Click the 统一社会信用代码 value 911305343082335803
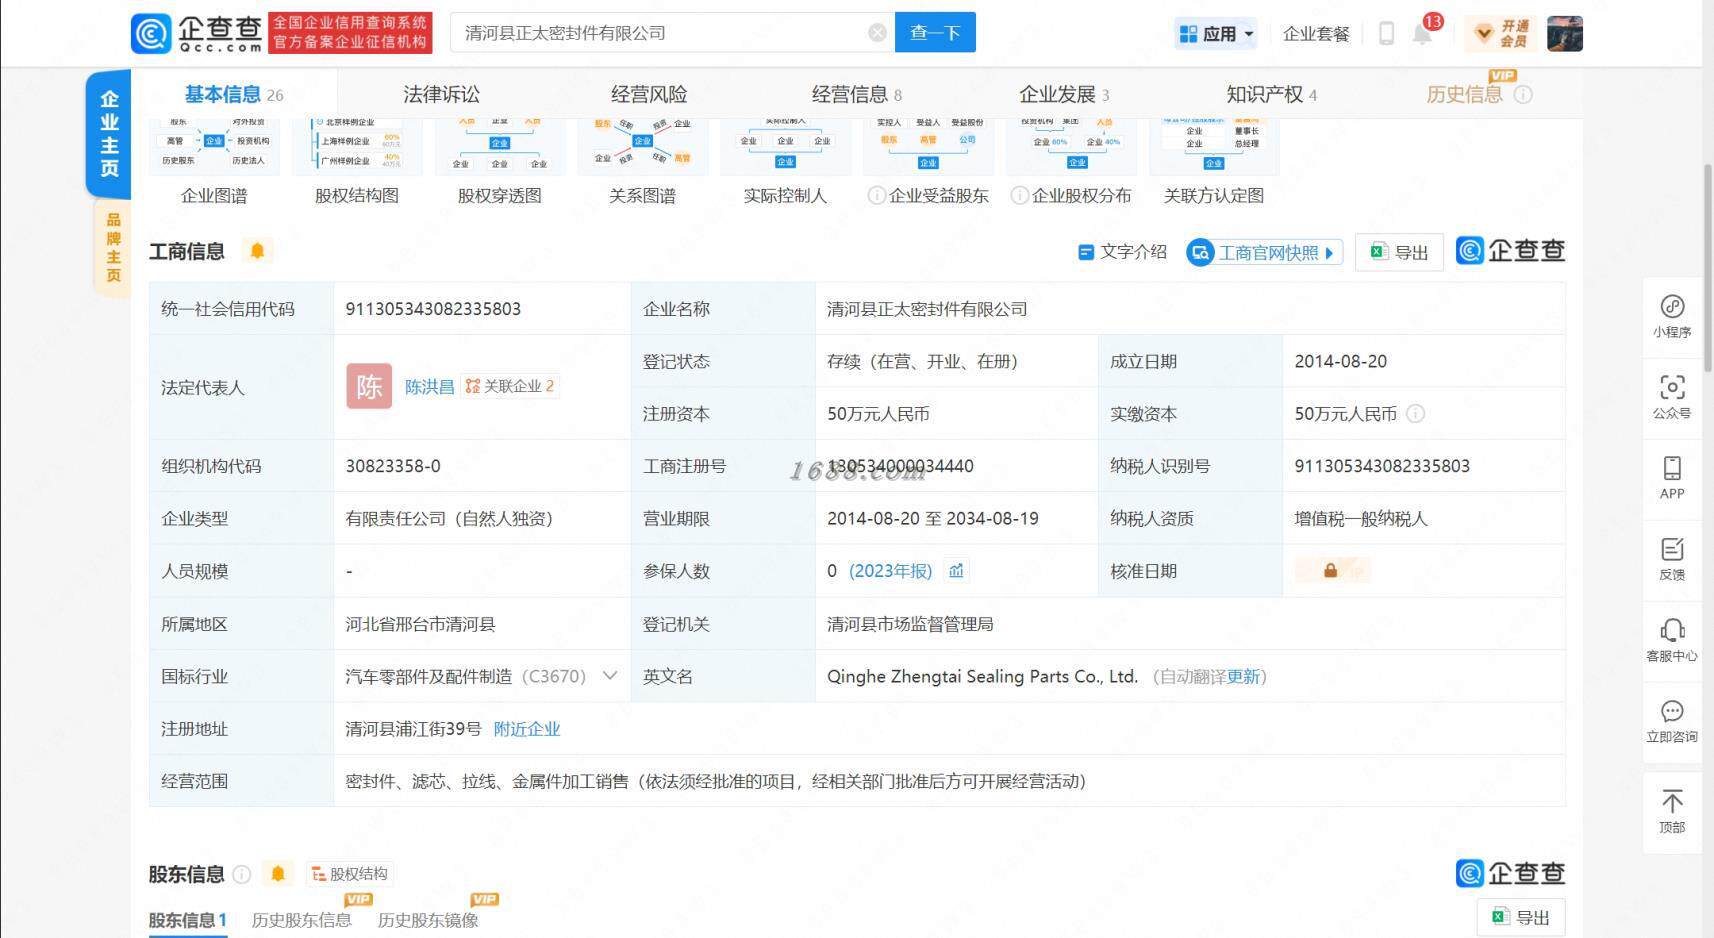Image resolution: width=1714 pixels, height=938 pixels. coord(433,309)
